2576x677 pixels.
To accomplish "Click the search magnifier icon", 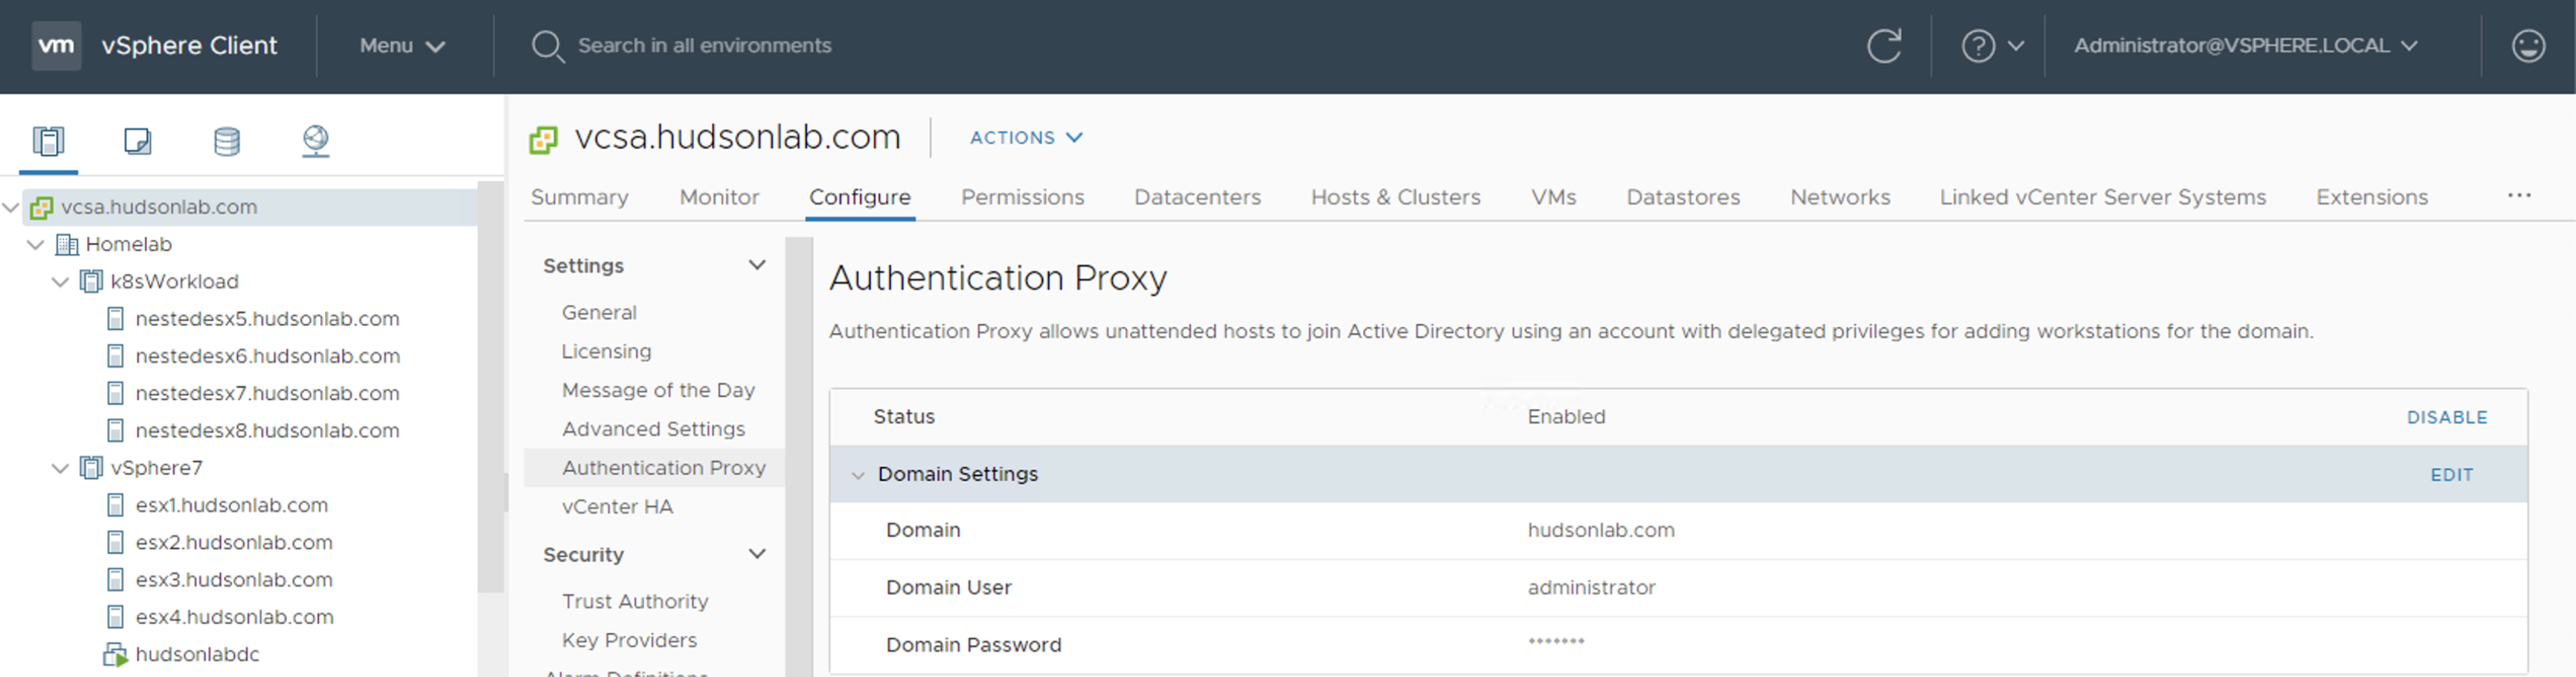I will [547, 46].
